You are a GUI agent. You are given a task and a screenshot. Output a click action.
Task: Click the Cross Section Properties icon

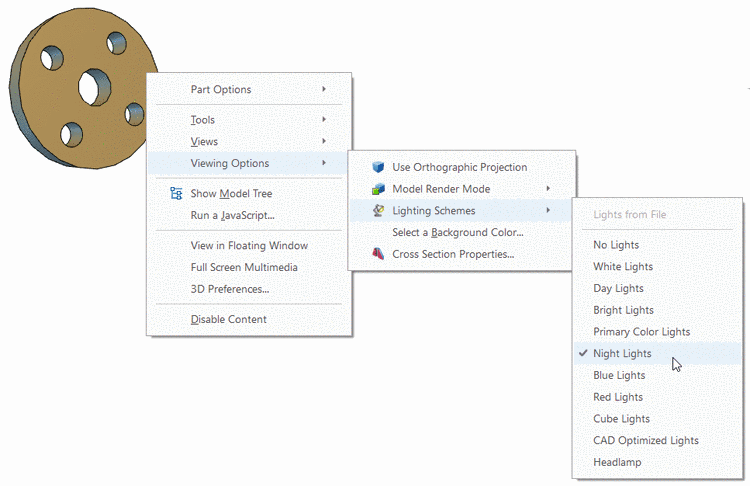(x=378, y=254)
